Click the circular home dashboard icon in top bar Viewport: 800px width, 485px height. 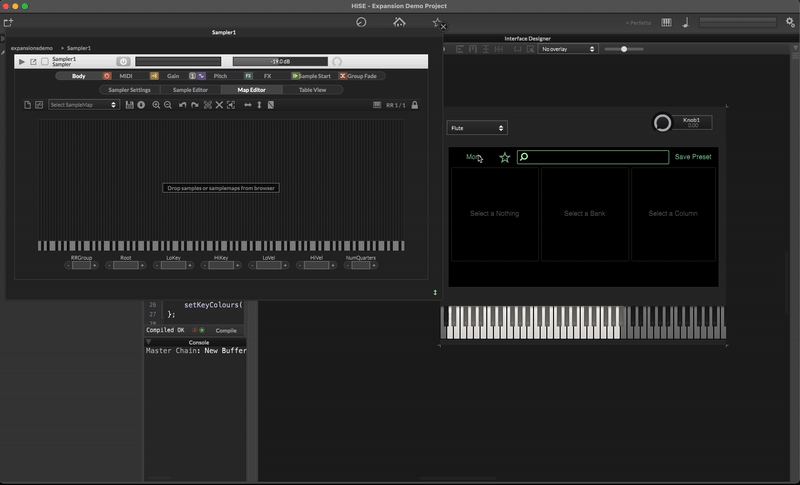(361, 22)
